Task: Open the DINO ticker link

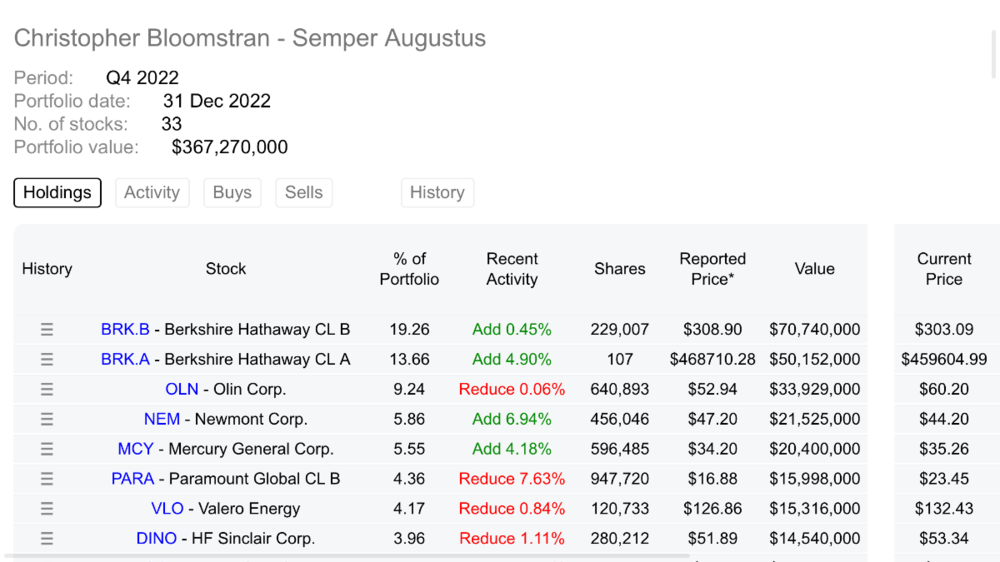Action: [156, 538]
